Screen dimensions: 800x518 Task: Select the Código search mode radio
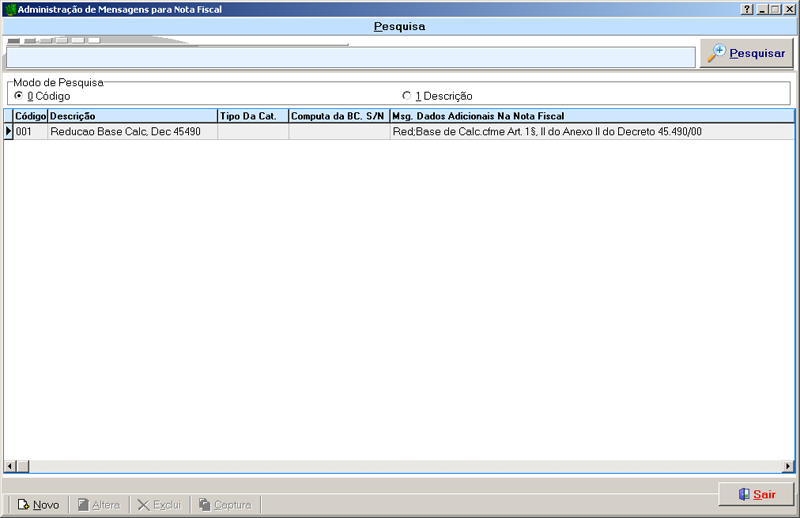[18, 96]
